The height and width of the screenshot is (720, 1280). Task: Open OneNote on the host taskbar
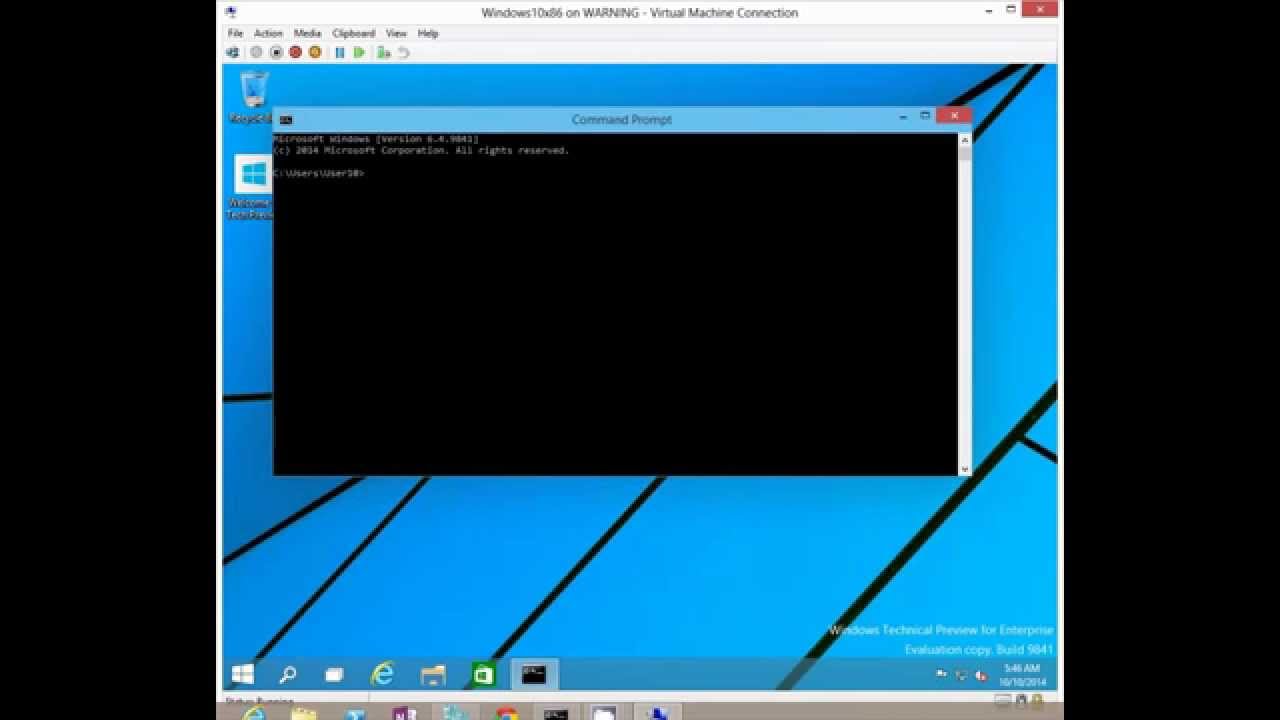click(405, 713)
